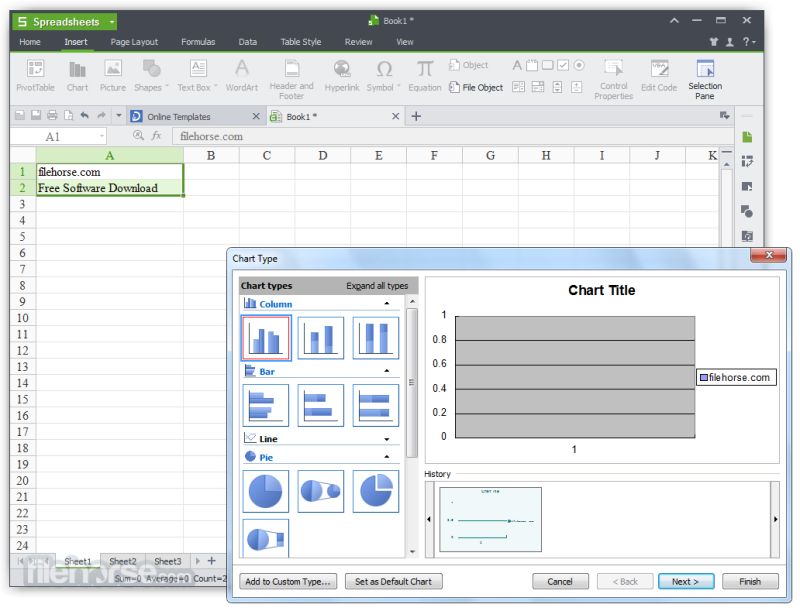Collapse the Bar chart category
The width and height of the screenshot is (800, 611).
click(x=387, y=371)
